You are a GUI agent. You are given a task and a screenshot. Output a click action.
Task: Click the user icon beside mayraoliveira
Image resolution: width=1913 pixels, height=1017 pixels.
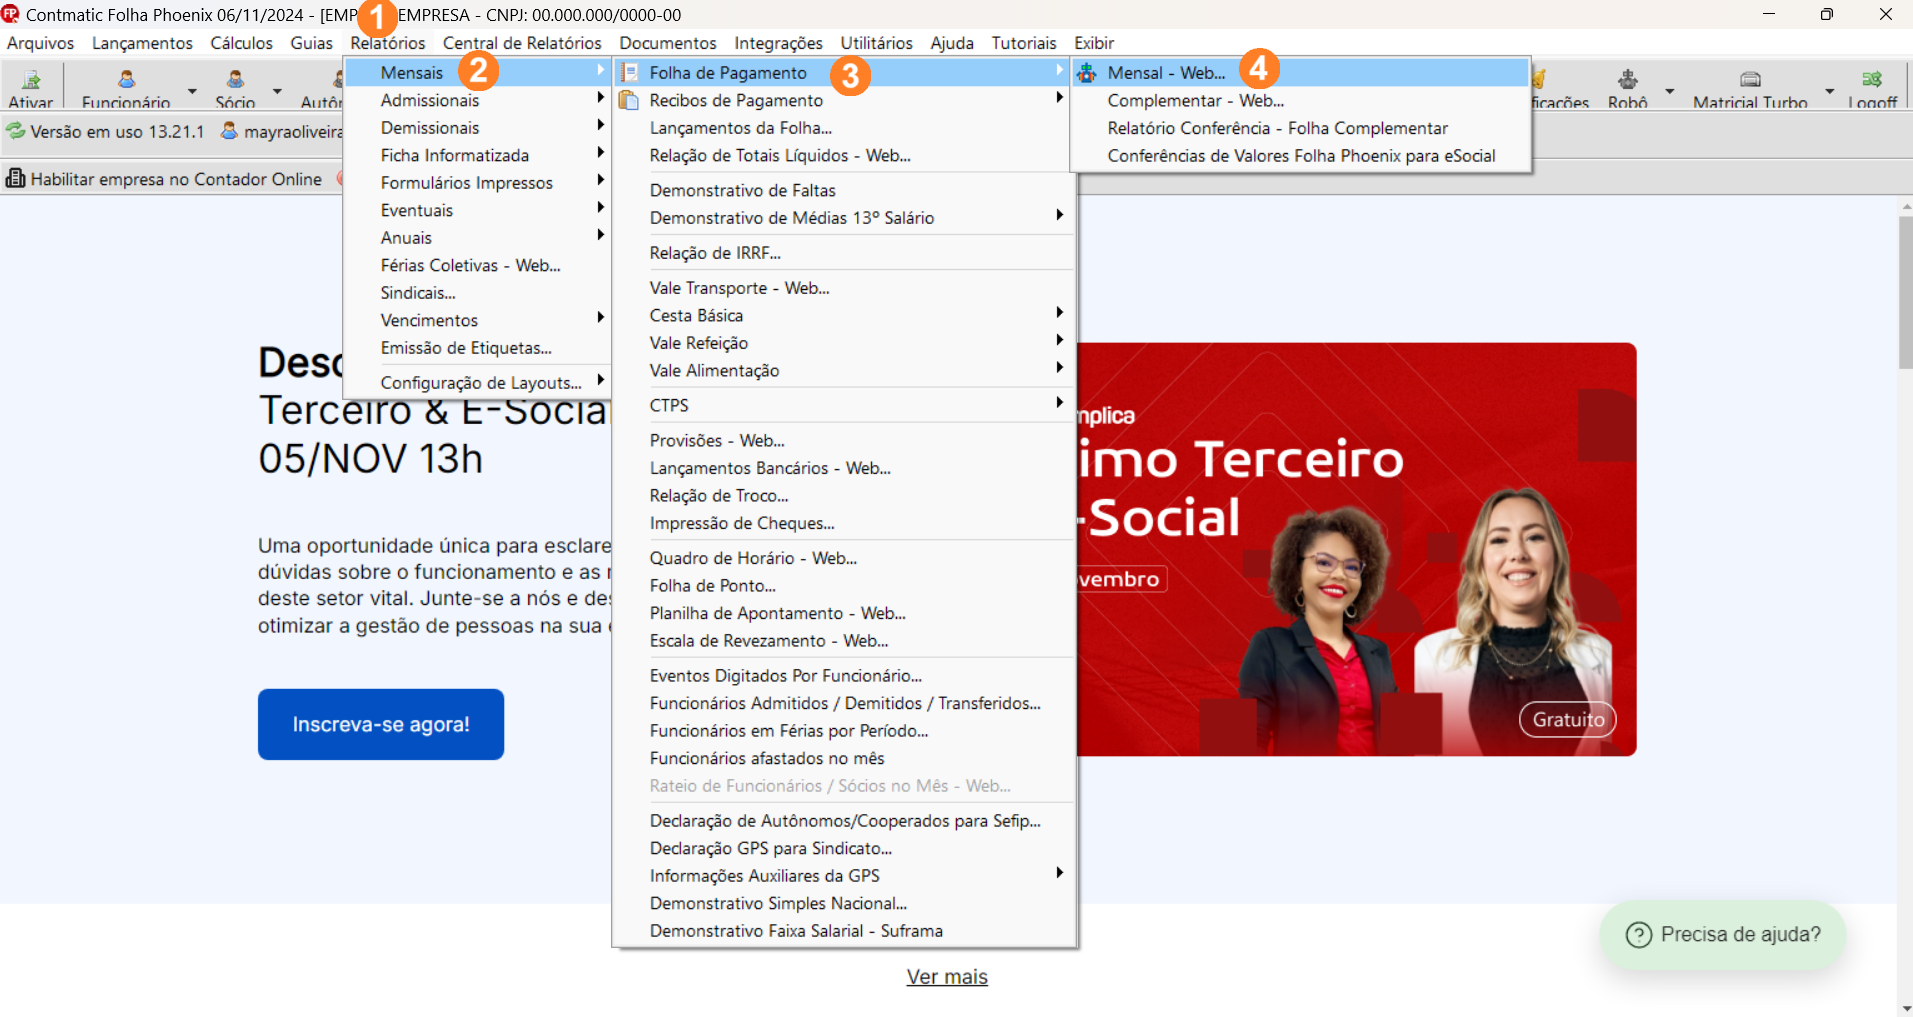229,131
